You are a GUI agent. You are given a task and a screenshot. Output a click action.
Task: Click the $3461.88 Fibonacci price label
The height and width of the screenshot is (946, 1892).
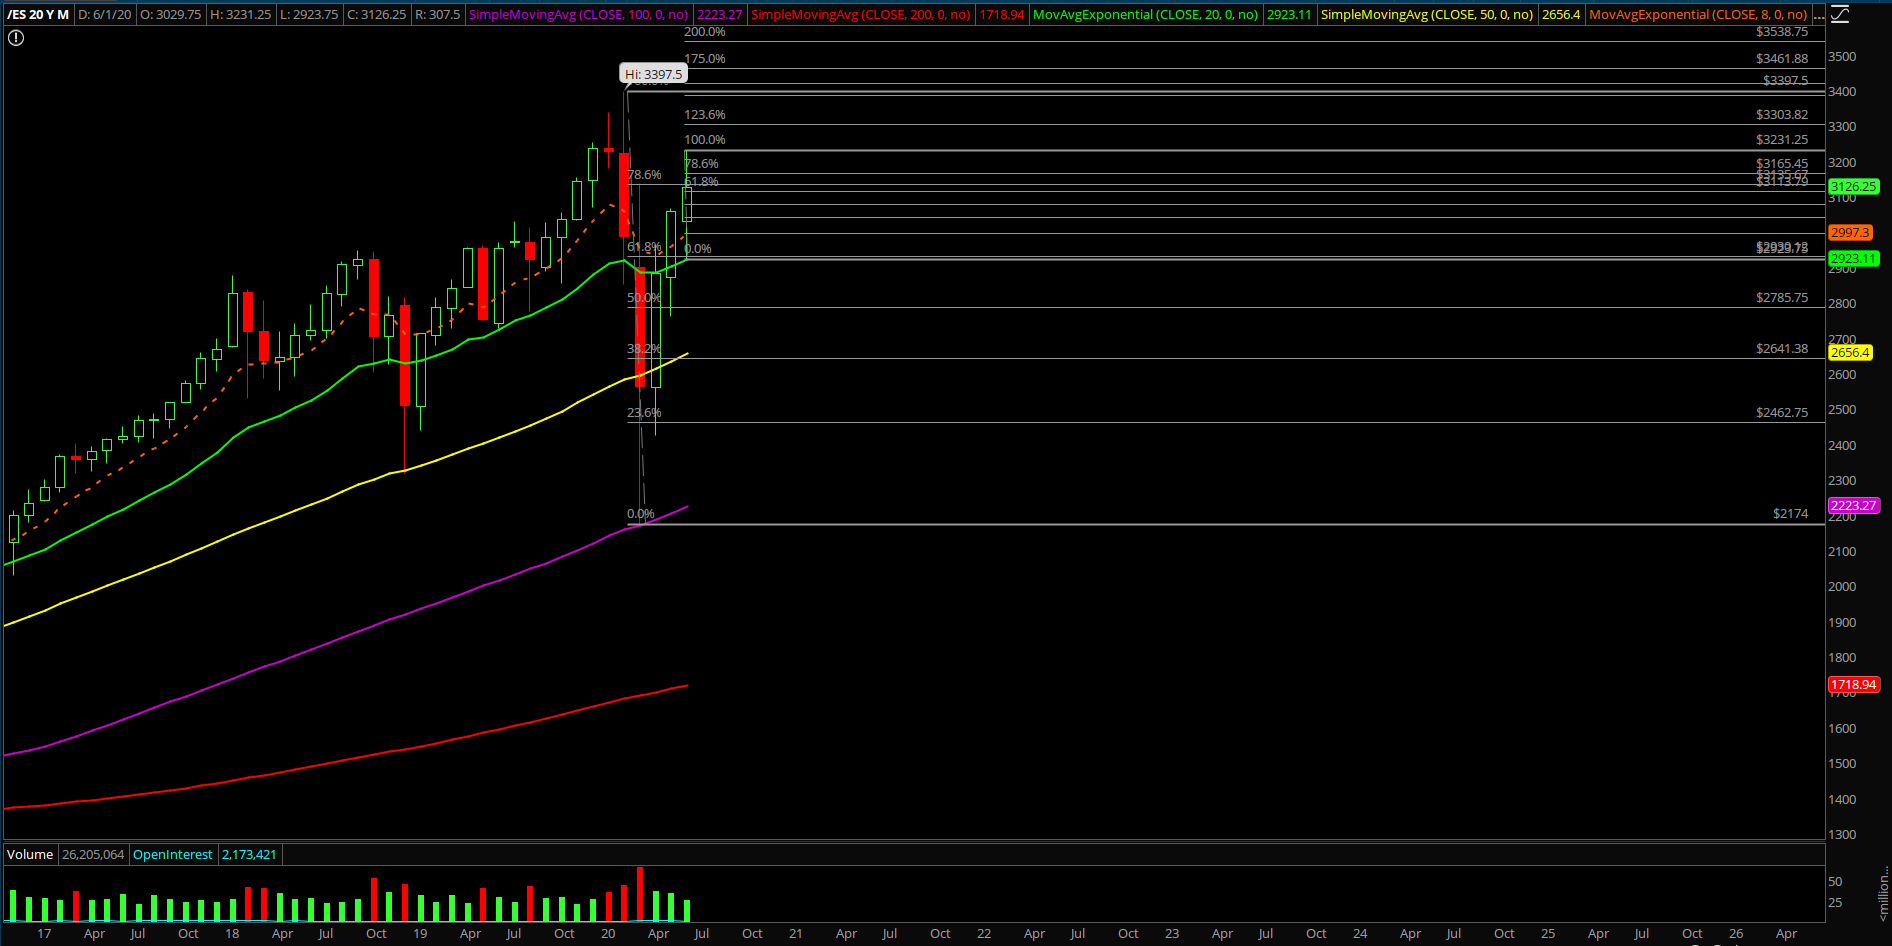[1782, 59]
